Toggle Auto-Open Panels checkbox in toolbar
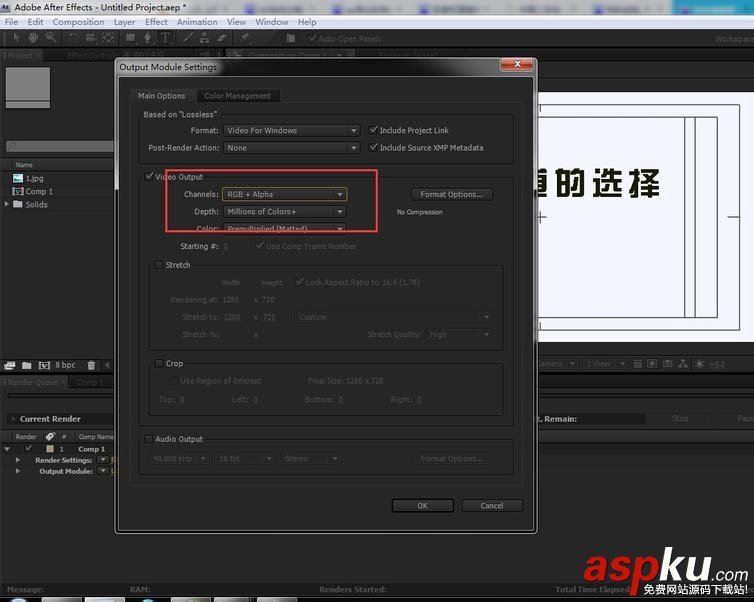Image resolution: width=754 pixels, height=602 pixels. click(x=312, y=38)
